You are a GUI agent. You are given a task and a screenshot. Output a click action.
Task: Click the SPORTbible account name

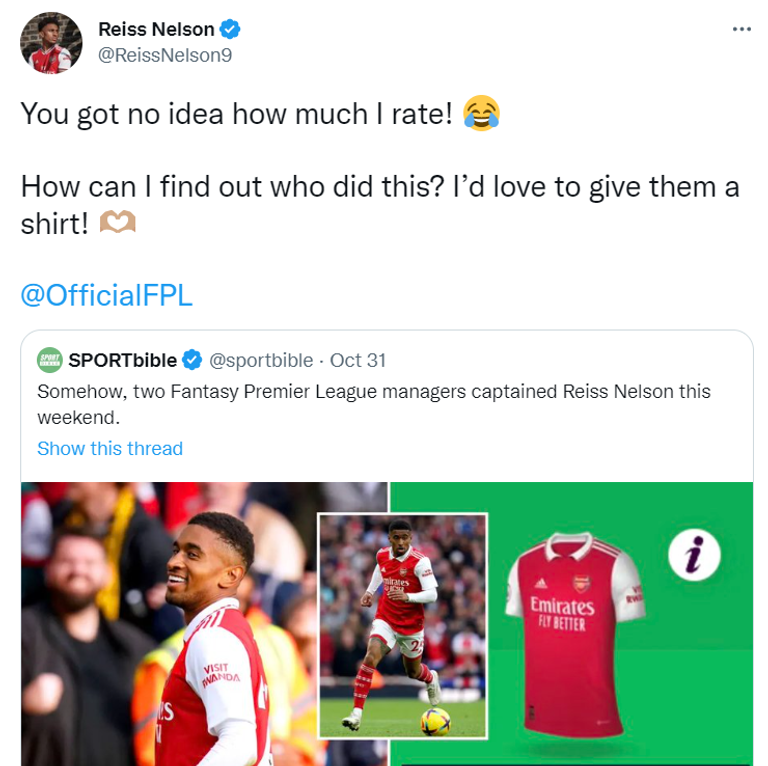[122, 360]
